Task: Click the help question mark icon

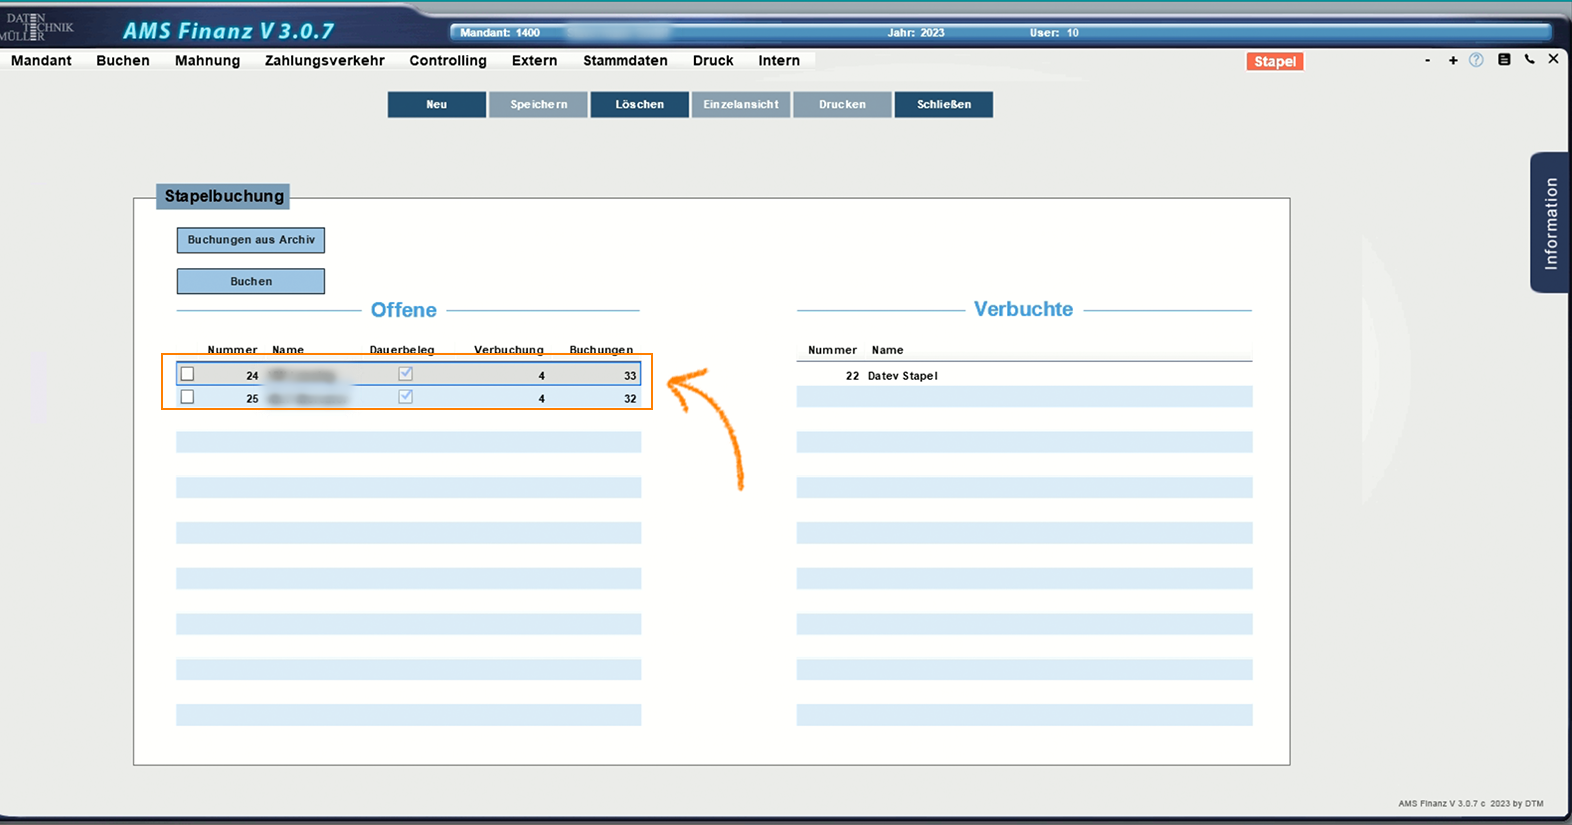Action: click(1476, 60)
